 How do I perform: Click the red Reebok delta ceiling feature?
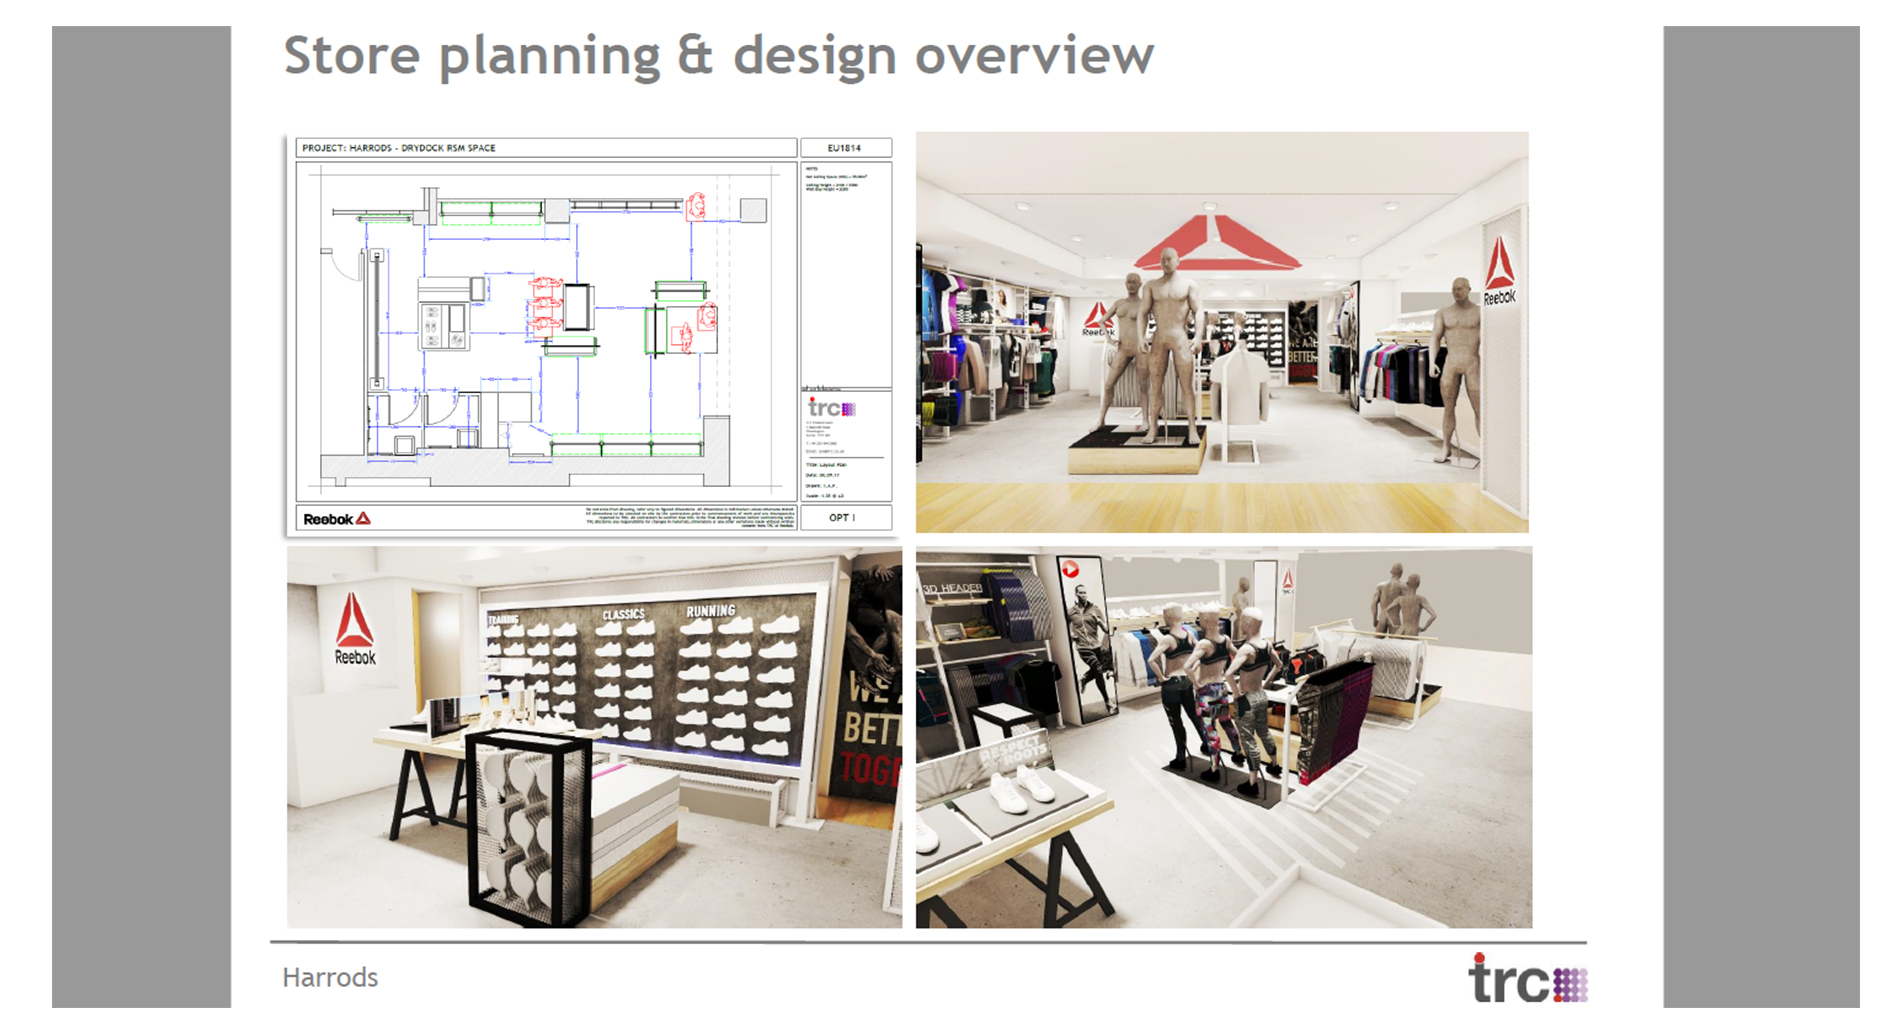tap(1217, 243)
